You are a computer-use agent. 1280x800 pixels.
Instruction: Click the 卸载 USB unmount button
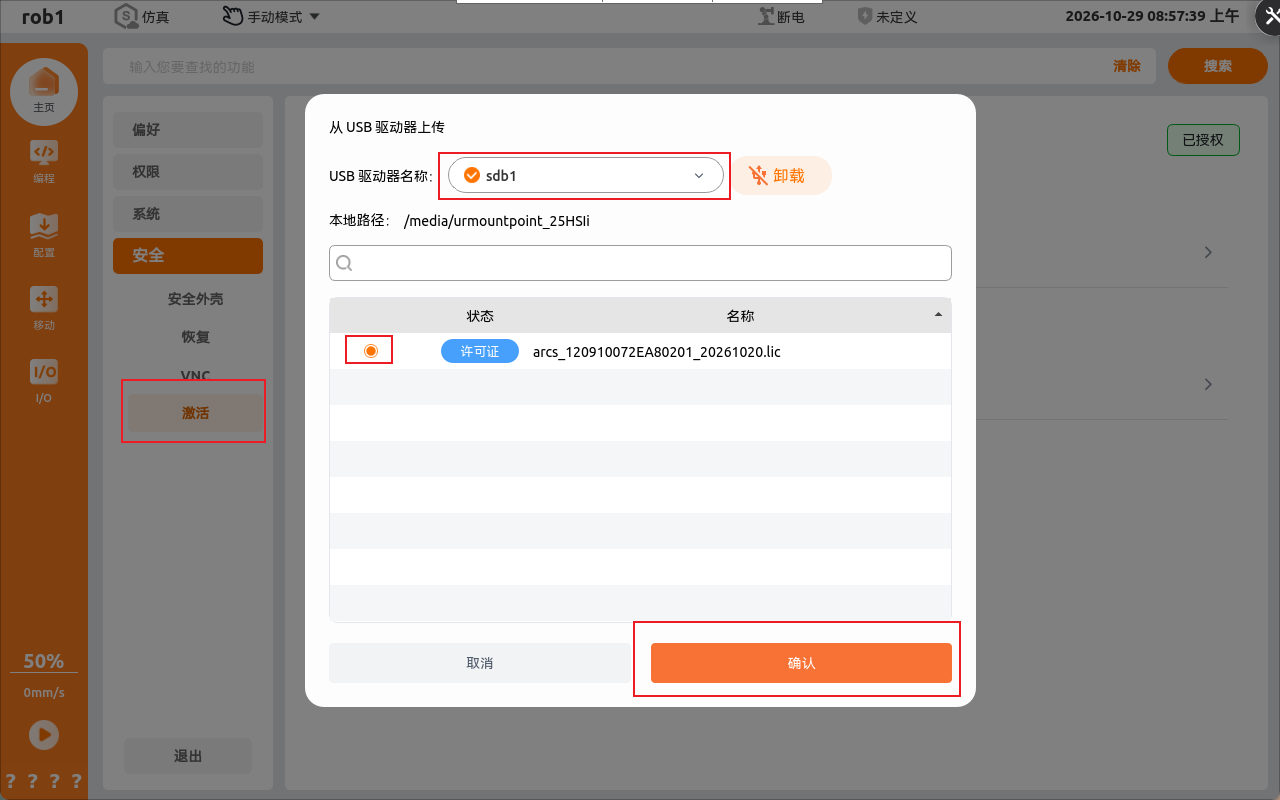pos(782,175)
